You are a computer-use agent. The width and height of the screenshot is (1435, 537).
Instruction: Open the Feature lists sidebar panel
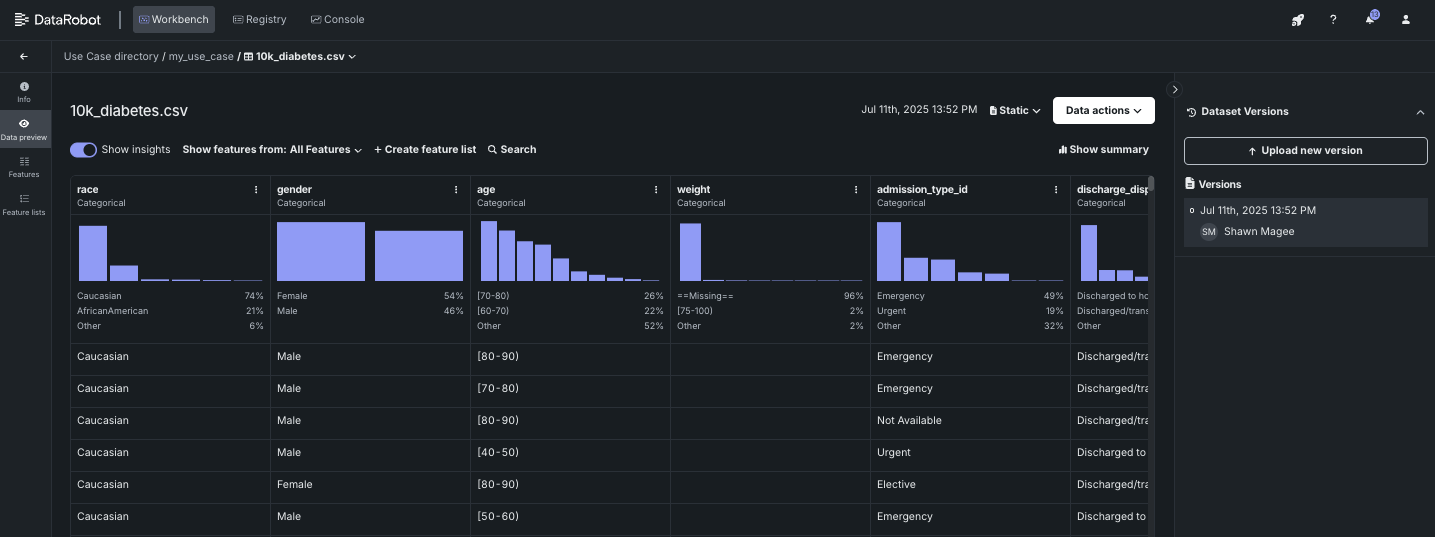(x=24, y=204)
